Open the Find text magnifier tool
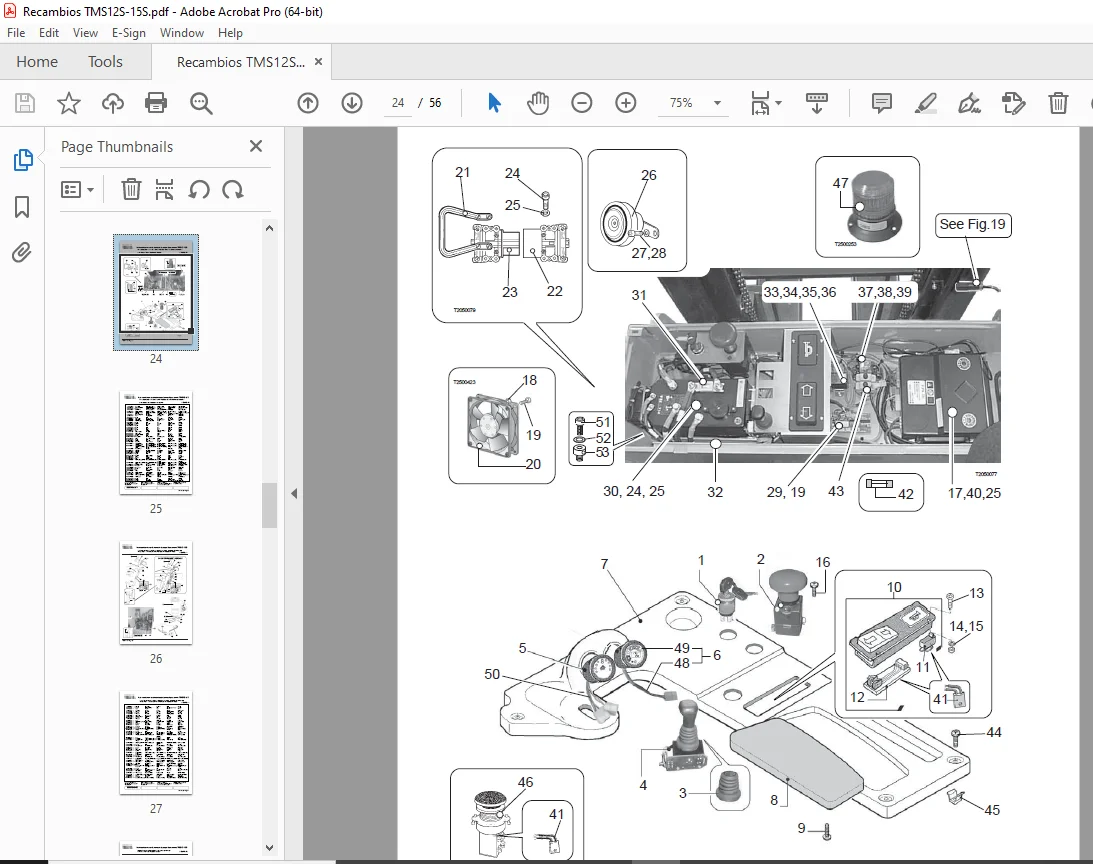 coord(201,103)
